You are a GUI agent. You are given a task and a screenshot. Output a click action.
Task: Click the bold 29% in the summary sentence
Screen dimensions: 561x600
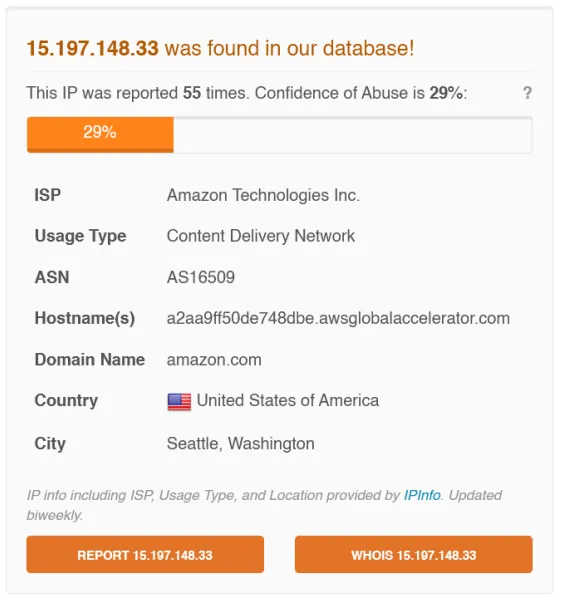coord(446,93)
